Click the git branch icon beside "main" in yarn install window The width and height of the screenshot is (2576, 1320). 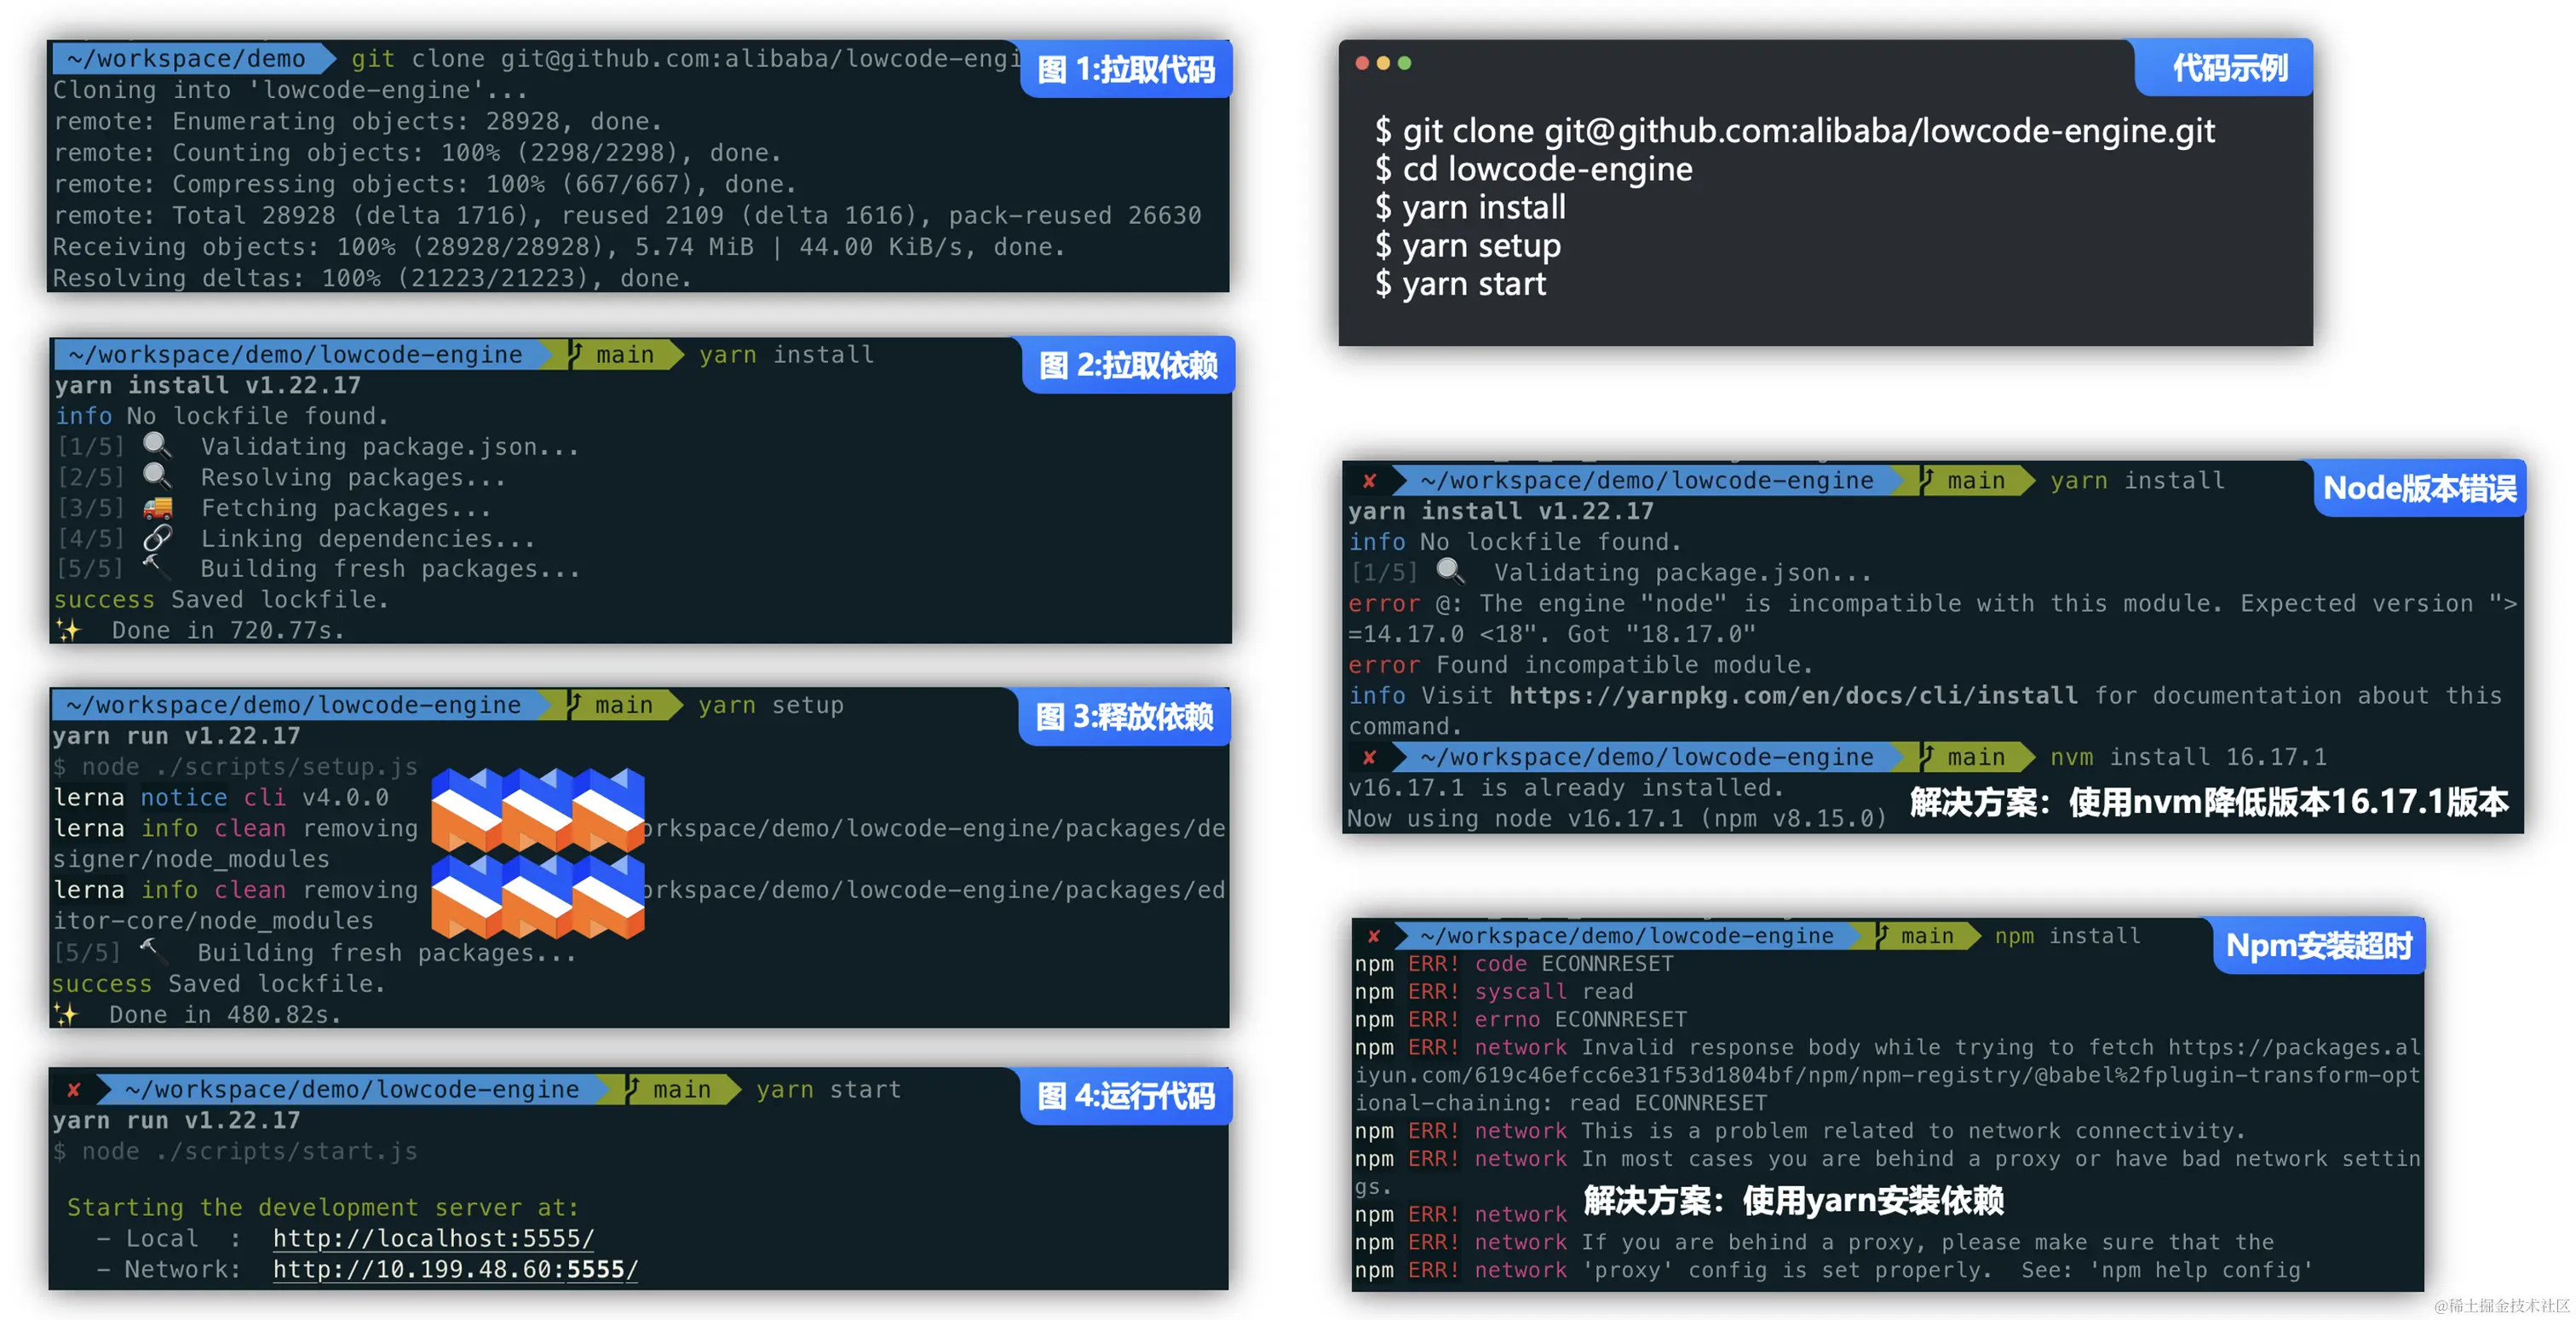(x=573, y=354)
